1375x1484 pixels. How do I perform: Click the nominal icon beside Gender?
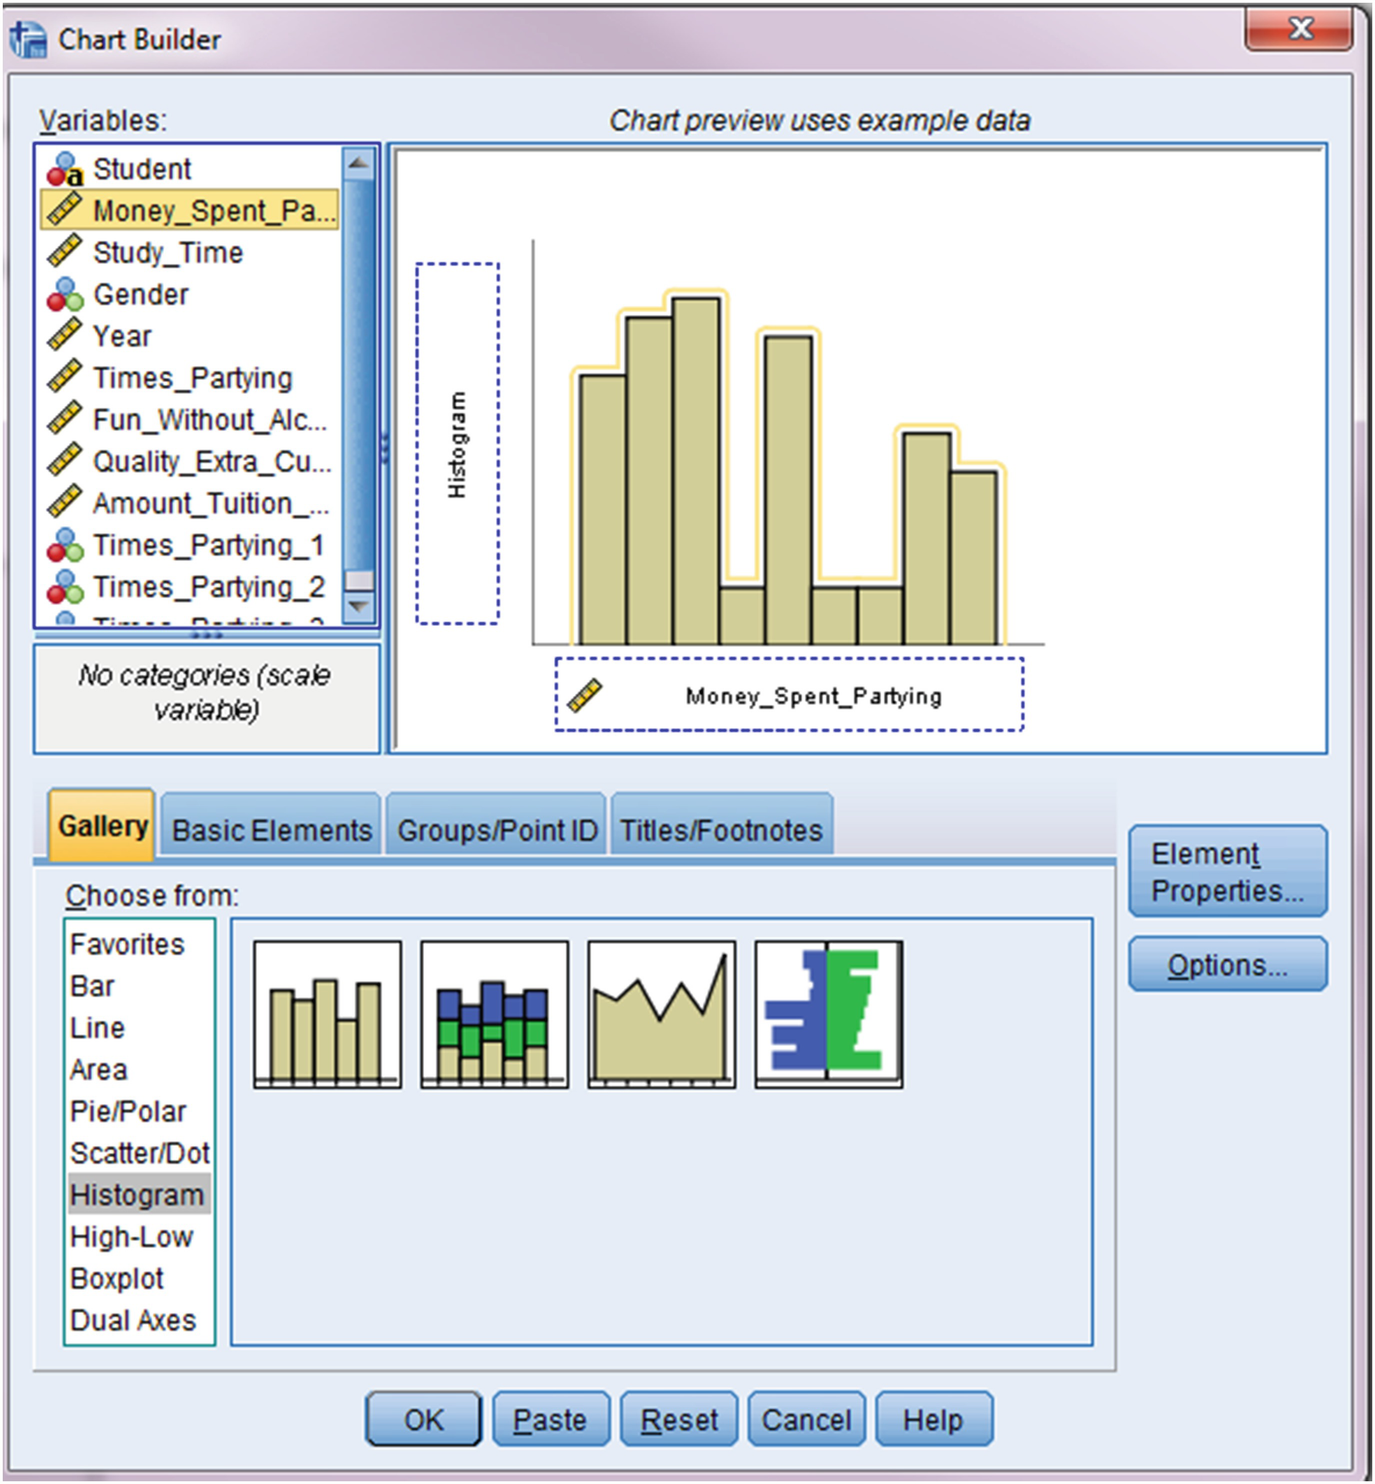65,294
